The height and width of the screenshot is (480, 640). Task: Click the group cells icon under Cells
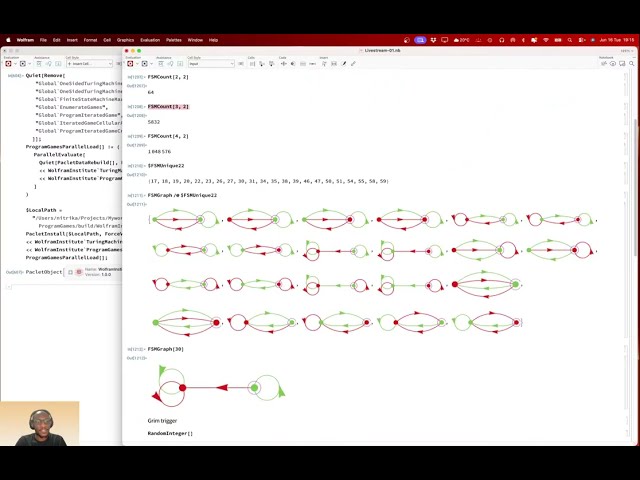click(252, 64)
